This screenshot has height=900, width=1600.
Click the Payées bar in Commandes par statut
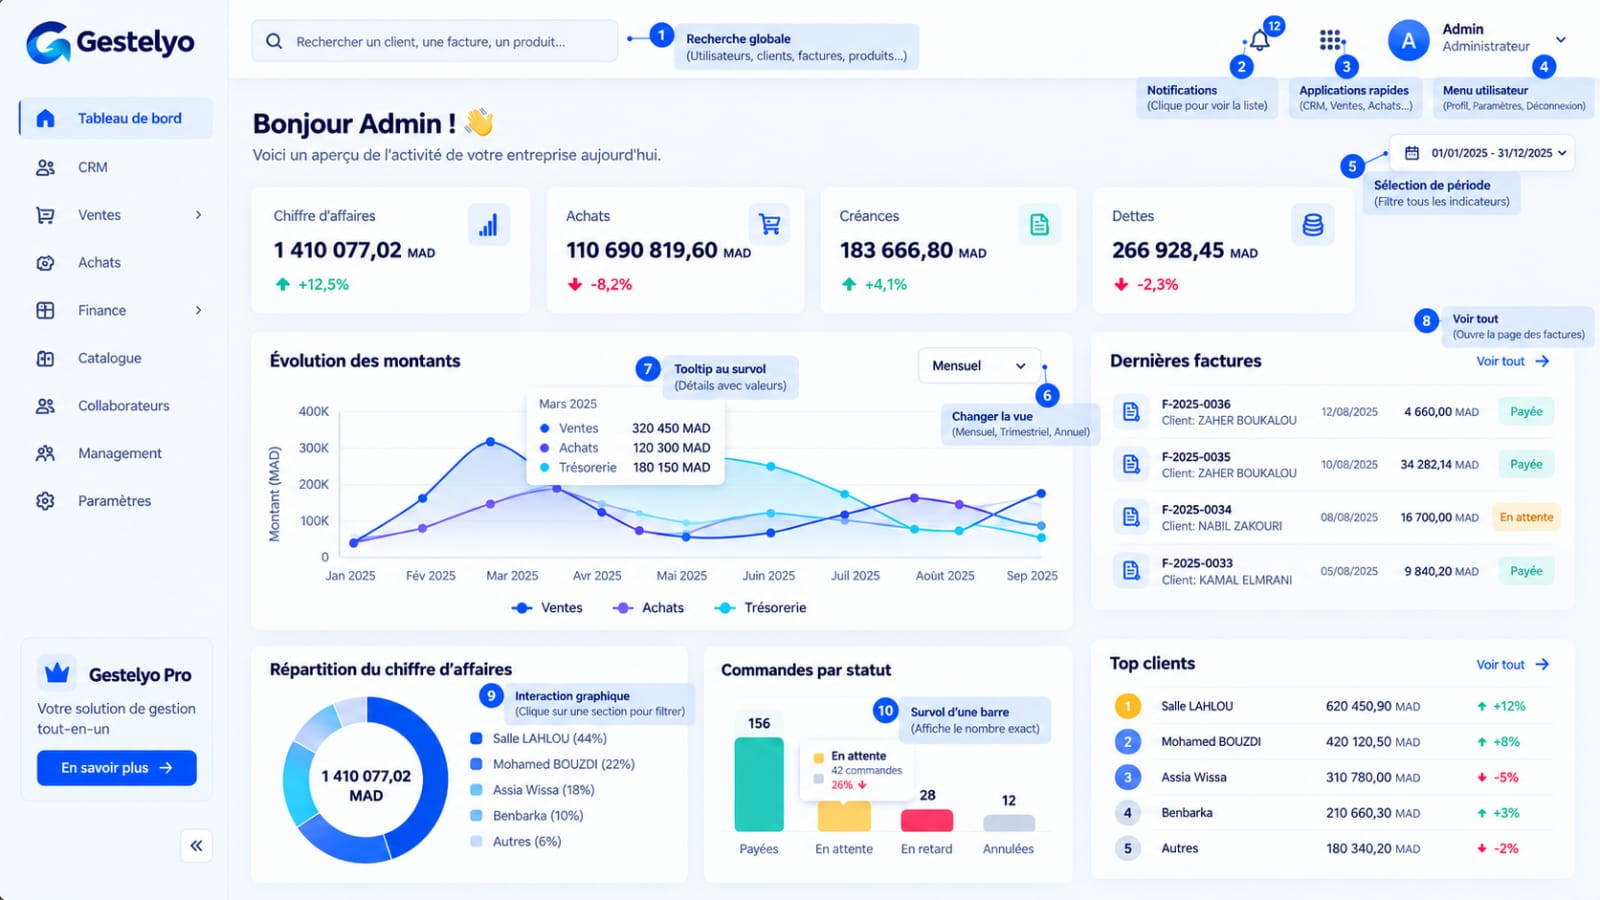pyautogui.click(x=759, y=785)
